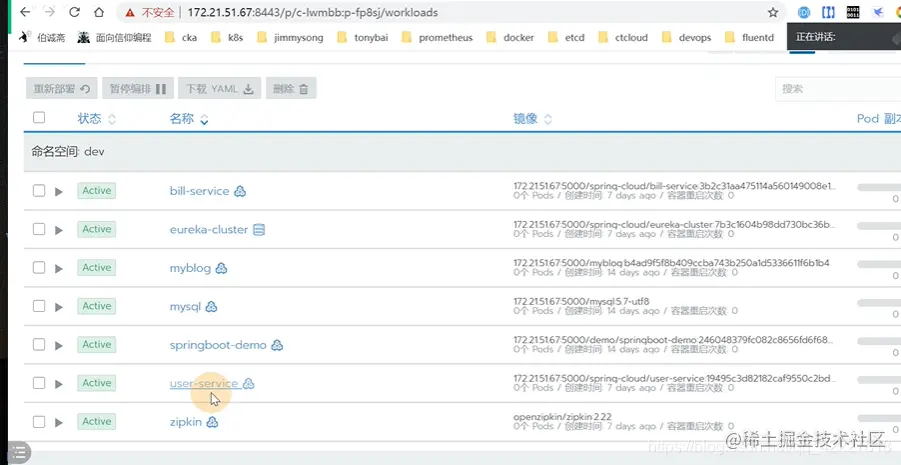901x465 pixels.
Task: Select the user-service row checkbox
Action: click(38, 383)
